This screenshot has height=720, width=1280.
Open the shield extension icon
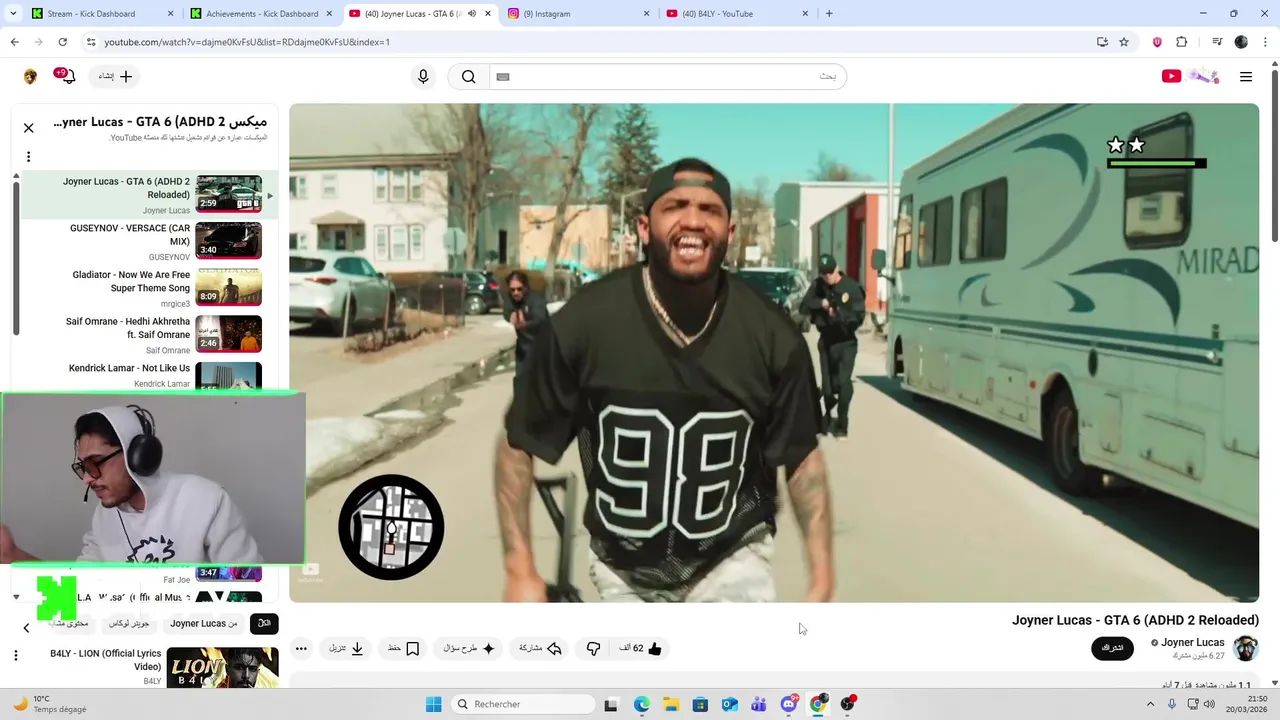(1157, 42)
